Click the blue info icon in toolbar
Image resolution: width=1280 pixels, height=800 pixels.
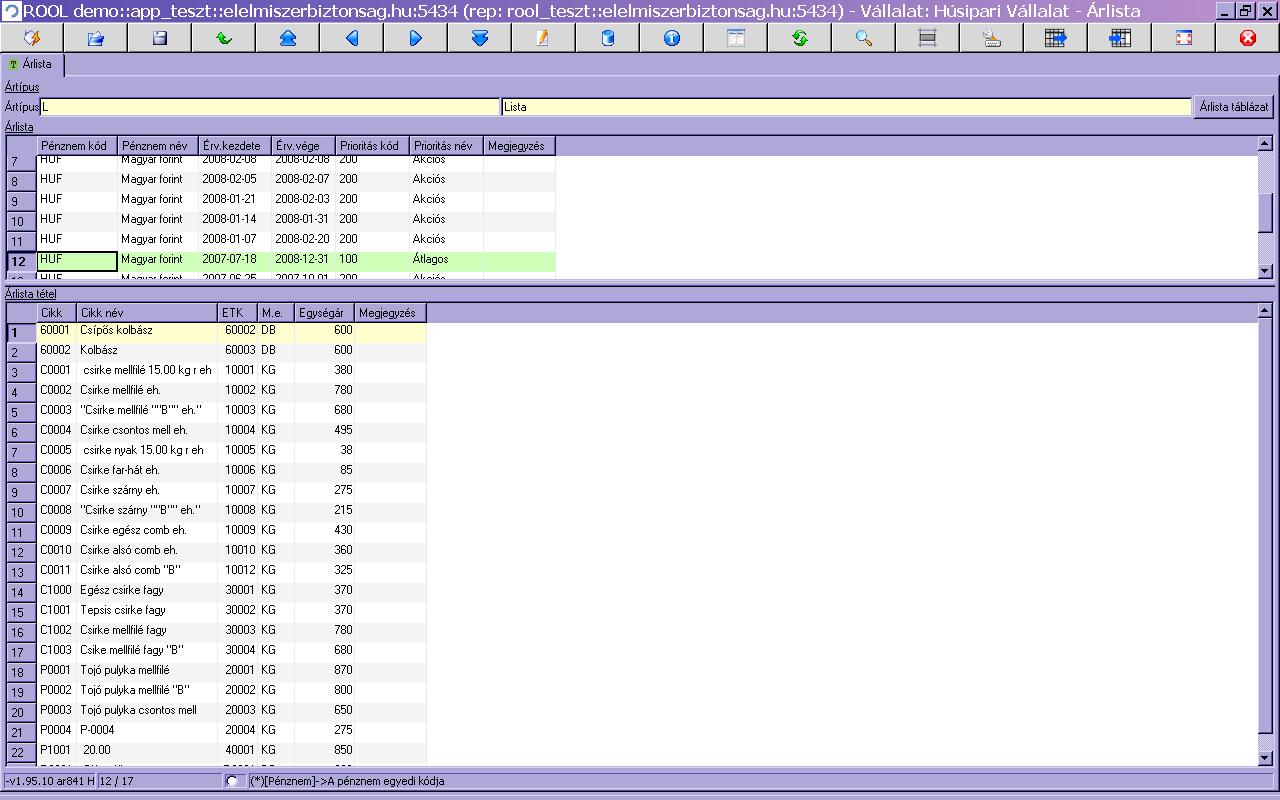pyautogui.click(x=672, y=38)
